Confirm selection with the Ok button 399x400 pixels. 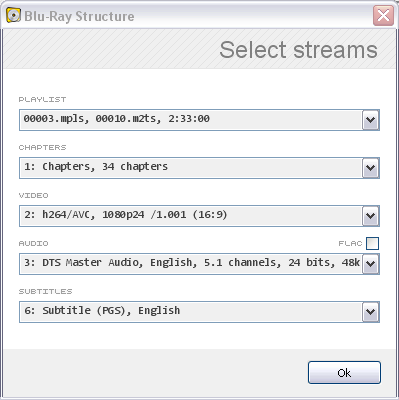[344, 372]
